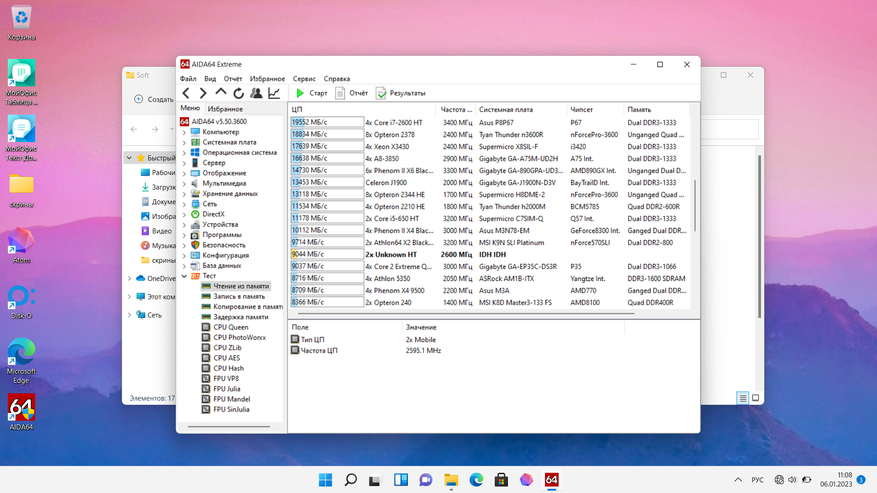Select the CPU ZLib benchmark

pos(221,348)
